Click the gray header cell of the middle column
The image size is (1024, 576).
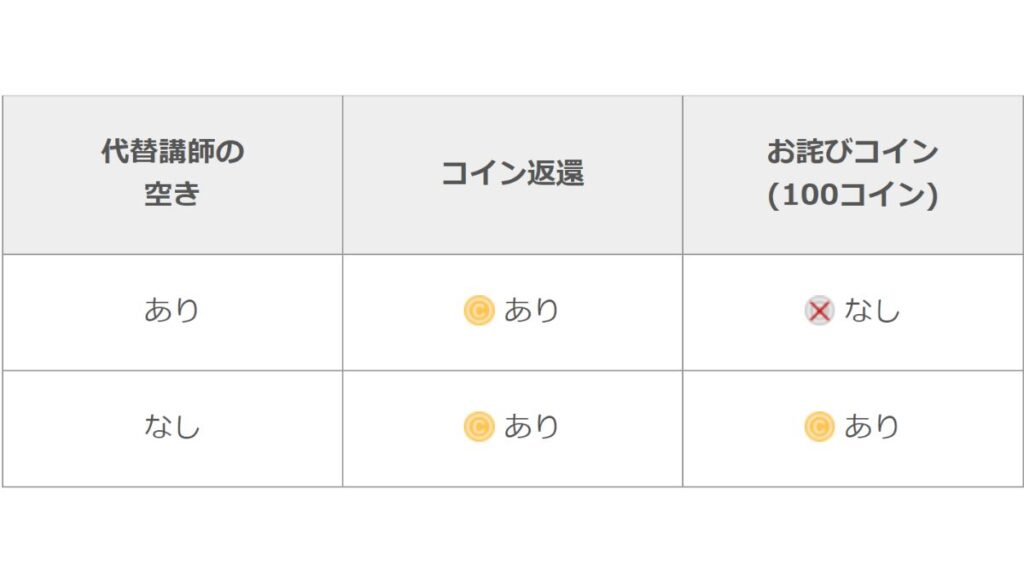(513, 175)
